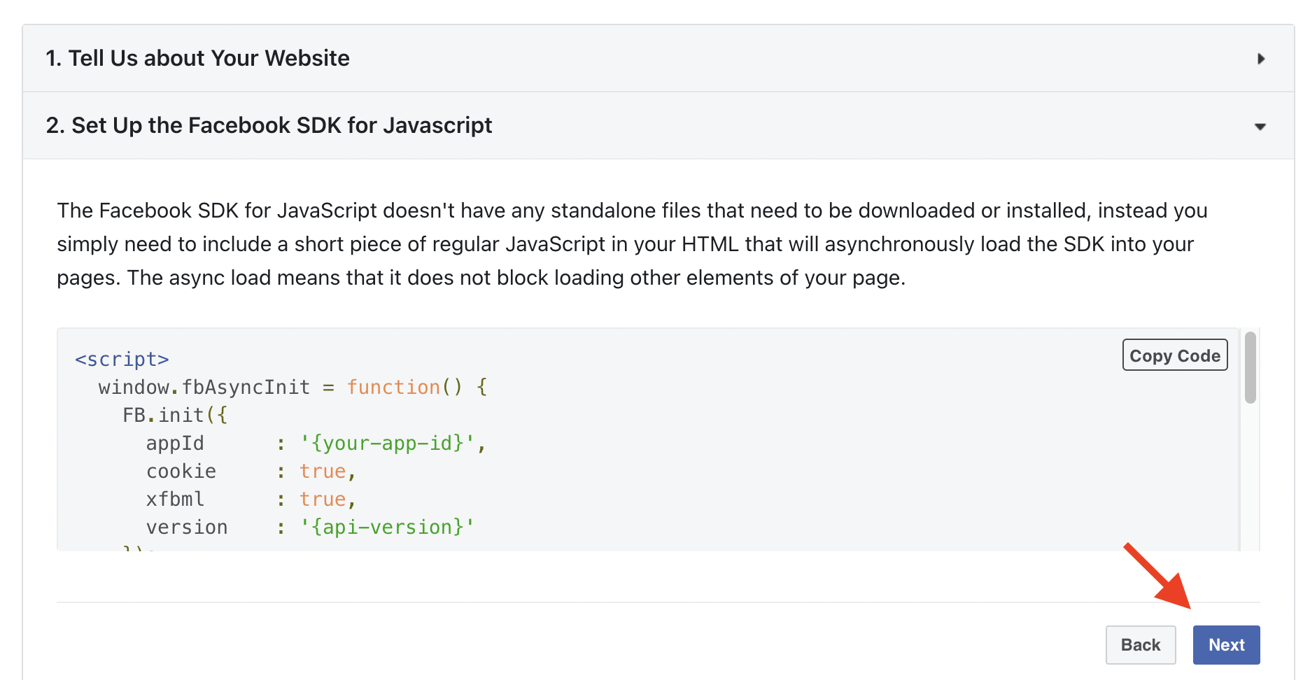Click the true value beside xfbml
This screenshot has width=1310, height=680.
click(x=322, y=499)
